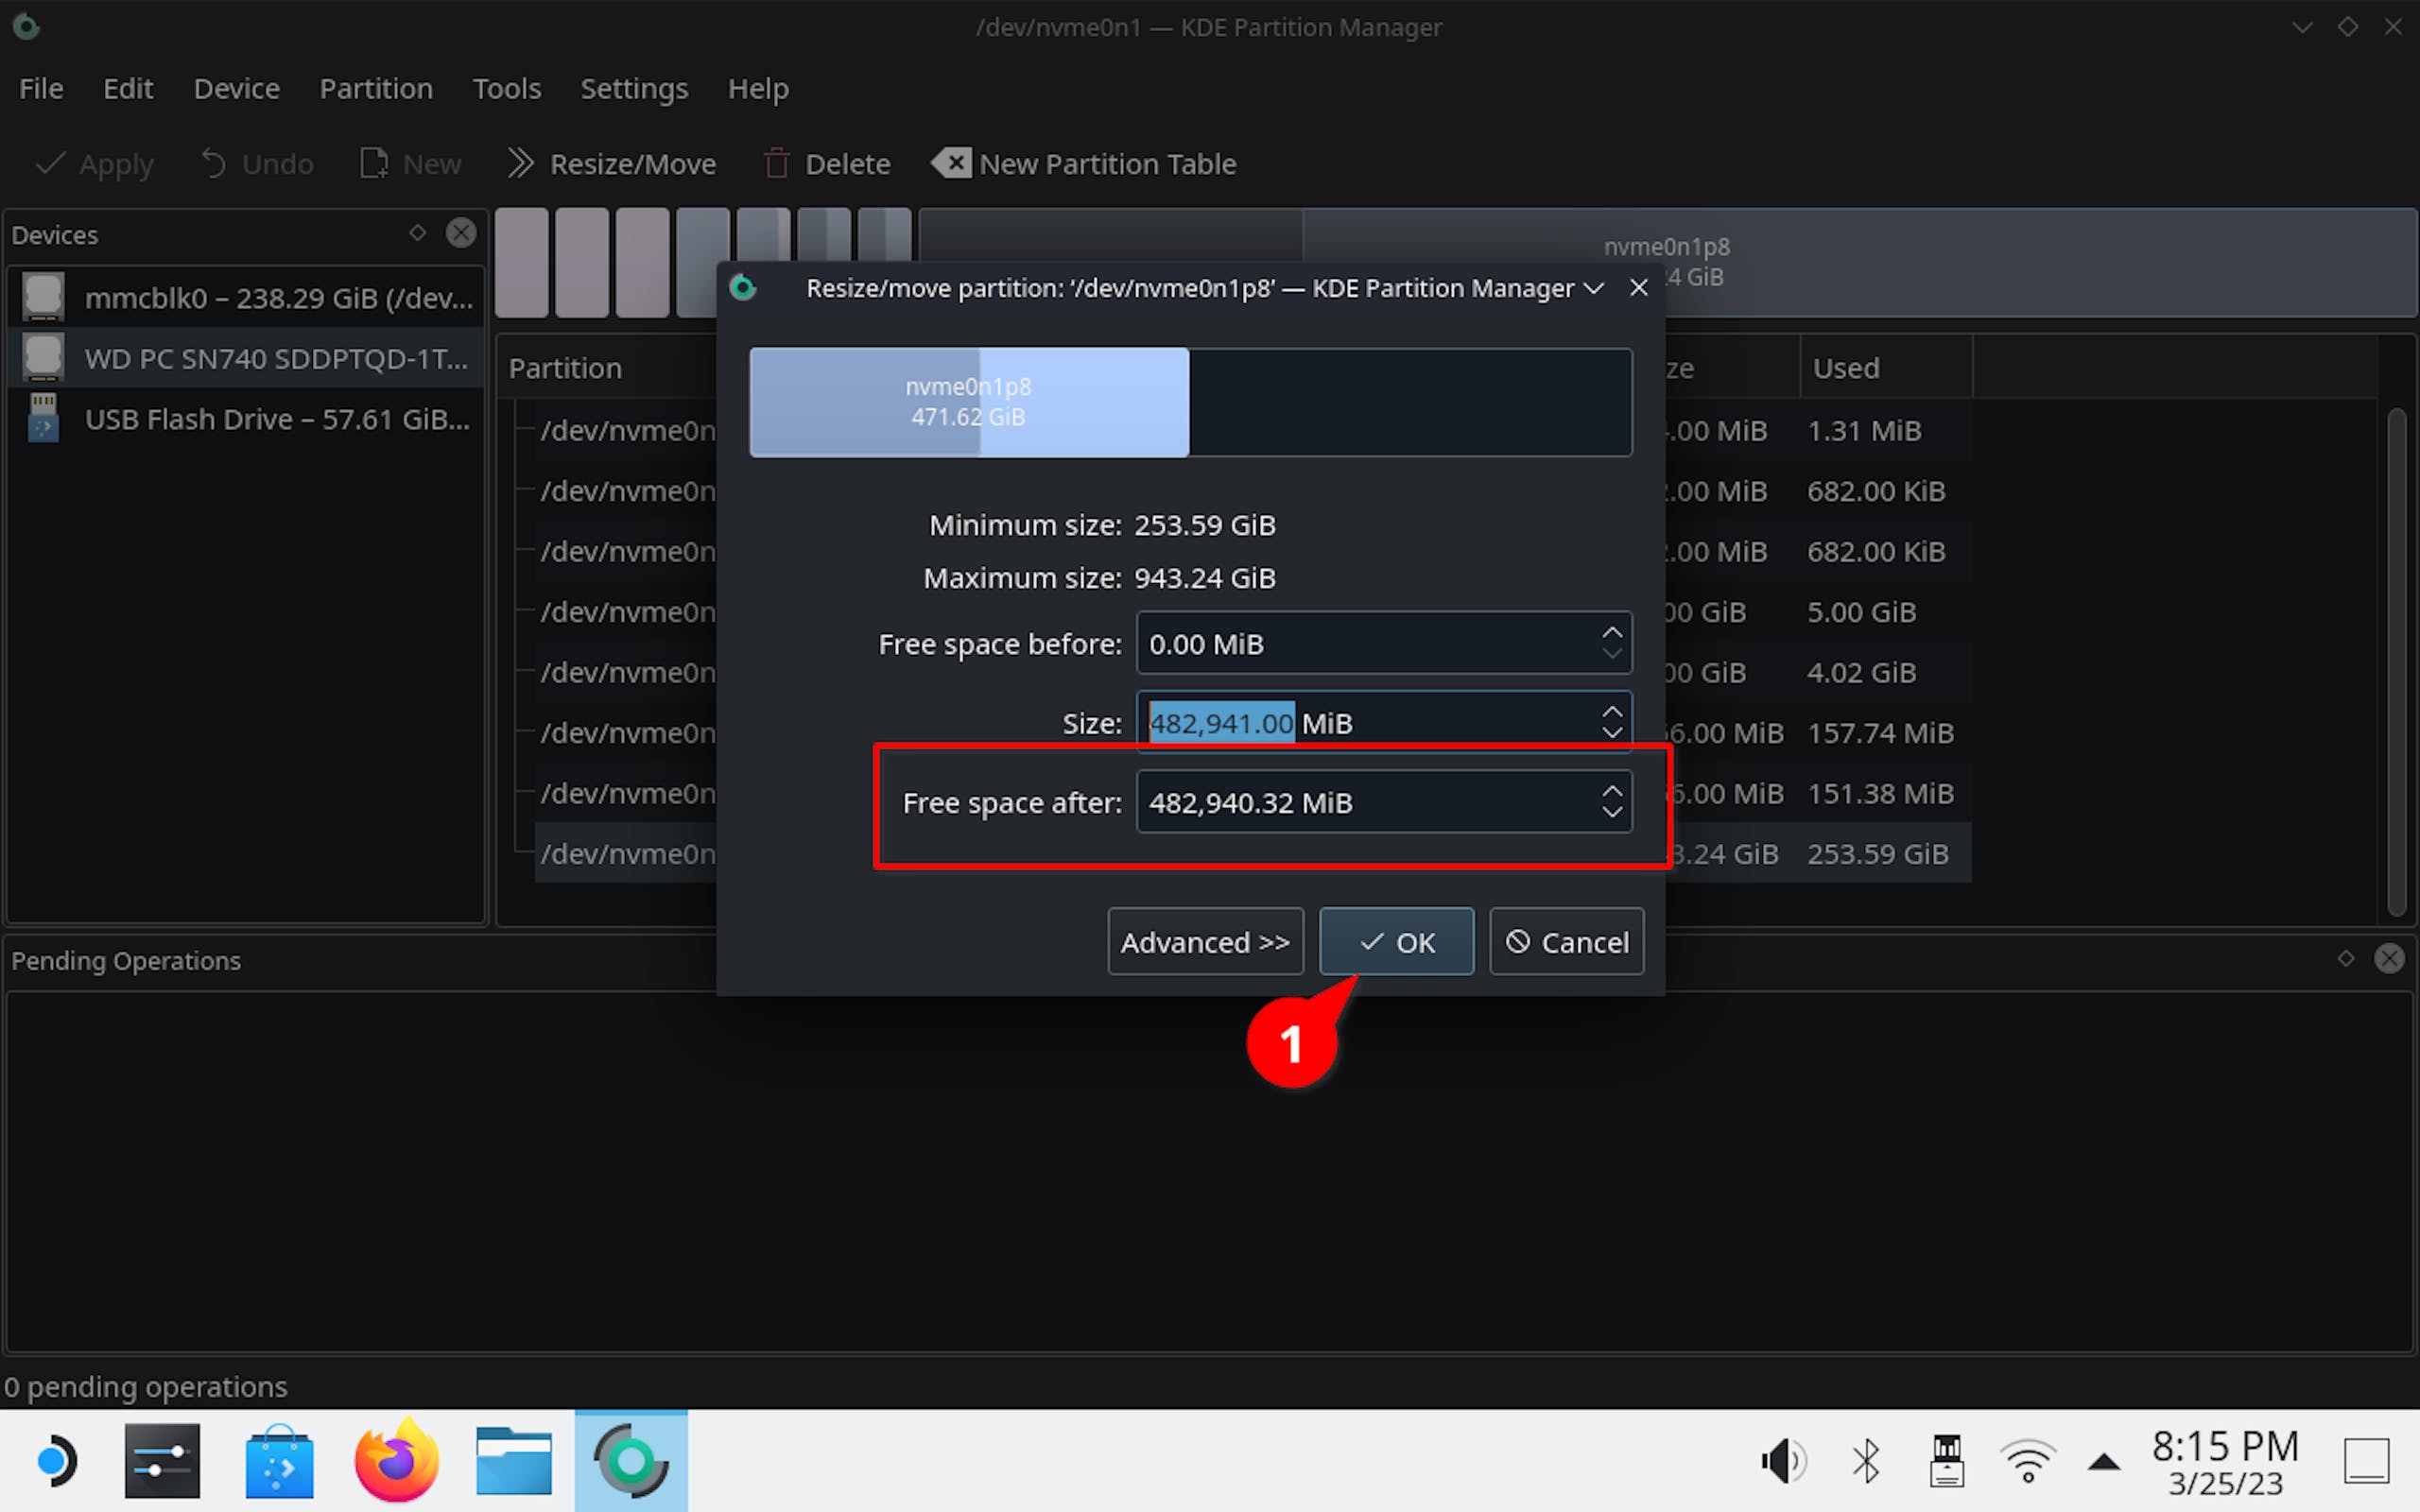This screenshot has width=2420, height=1512.
Task: Open System Settings from the taskbar
Action: [162, 1461]
